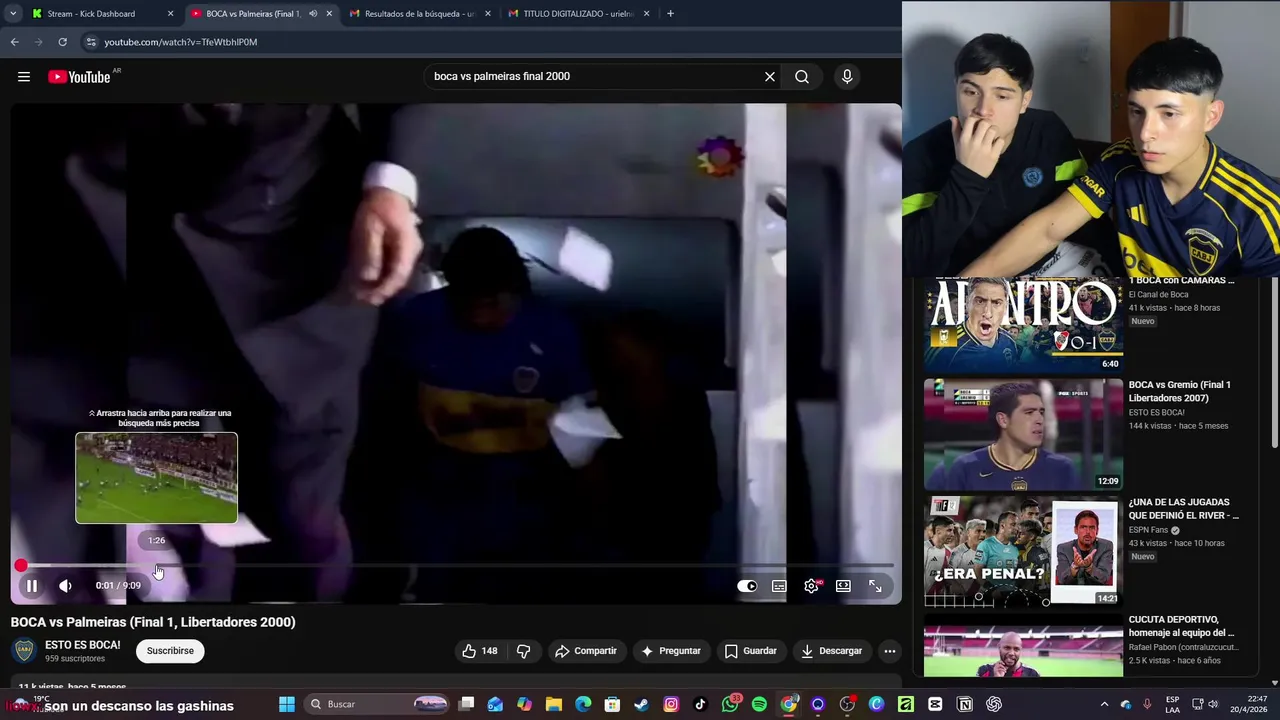Dislike the video
The height and width of the screenshot is (720, 1280).
pos(523,651)
